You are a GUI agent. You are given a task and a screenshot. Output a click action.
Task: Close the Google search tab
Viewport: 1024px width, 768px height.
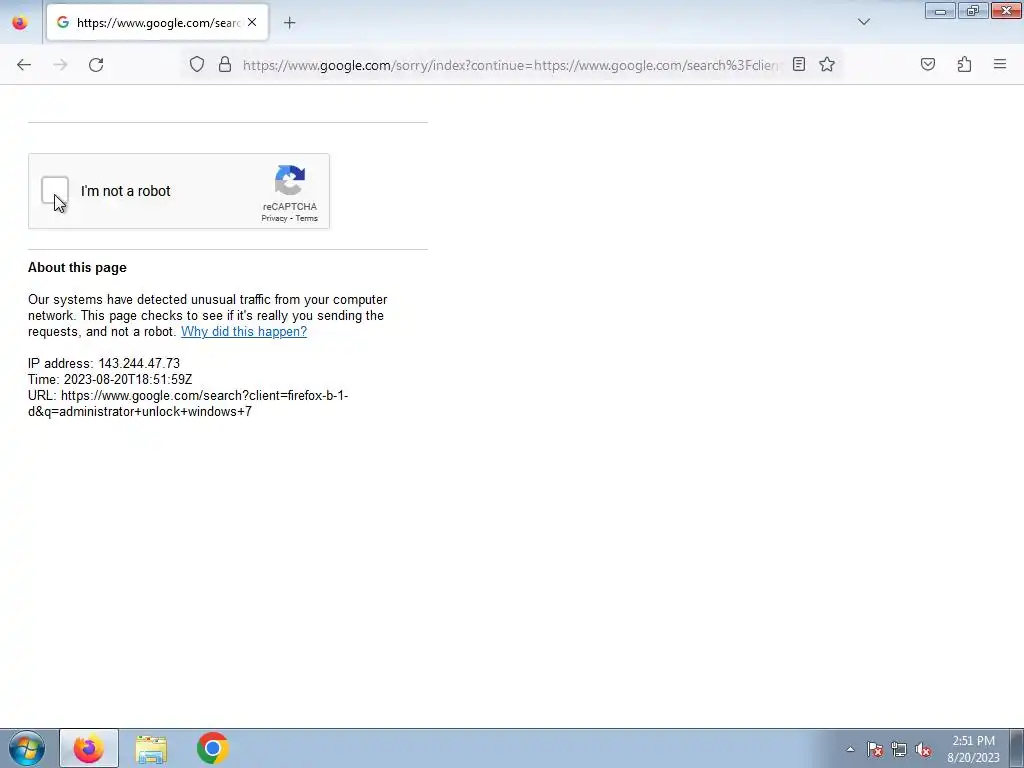[x=252, y=22]
